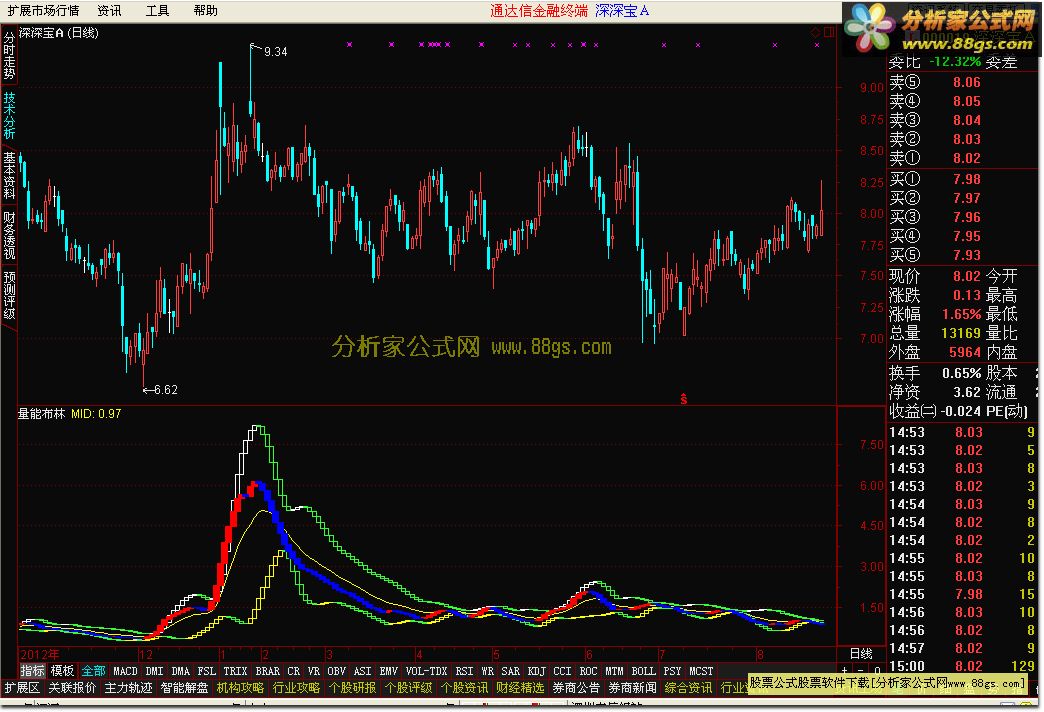
Task: Click the 量能布林 indicator title
Action: point(41,414)
